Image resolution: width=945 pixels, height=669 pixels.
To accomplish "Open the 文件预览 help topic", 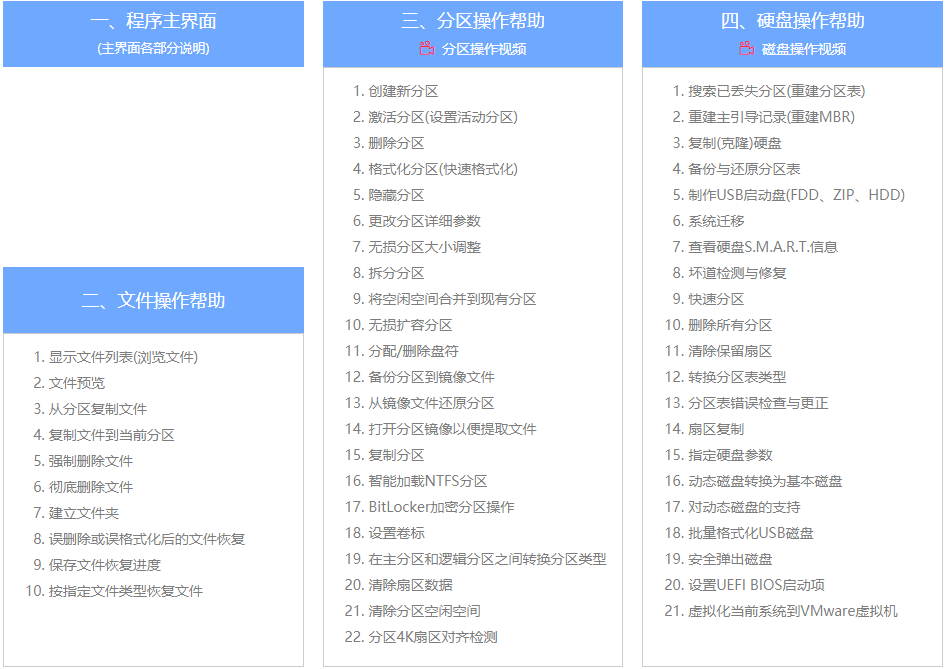I will click(77, 383).
